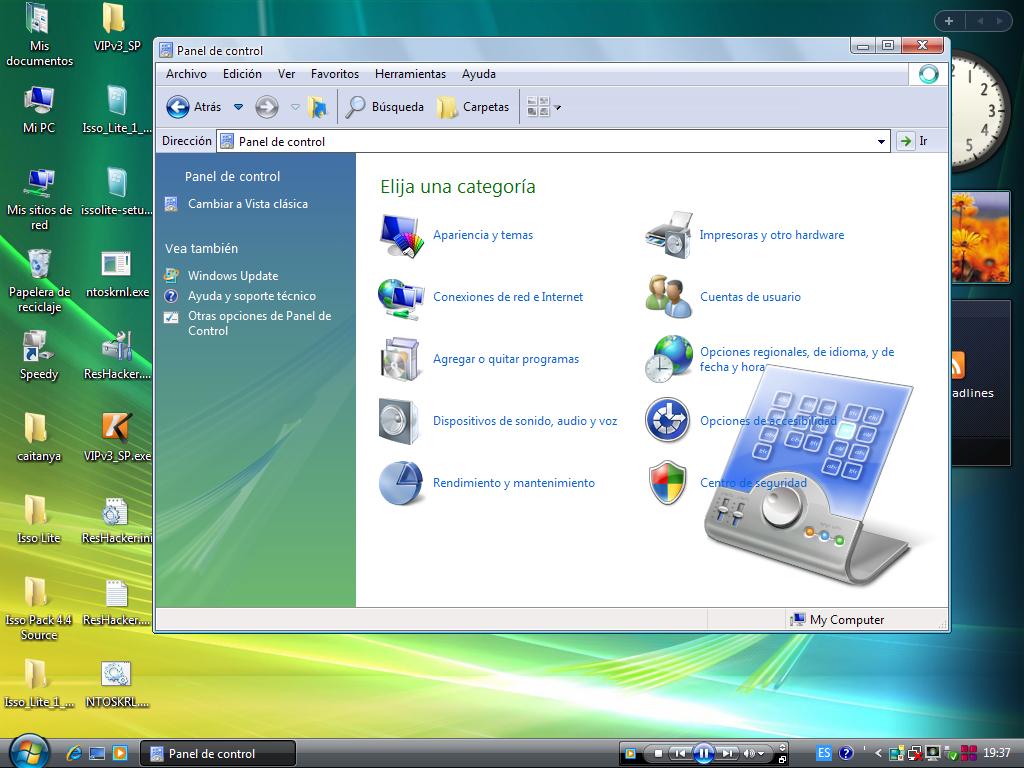The width and height of the screenshot is (1024, 768).
Task: Select the ntoskrnl.exe desktop file
Action: 117,274
